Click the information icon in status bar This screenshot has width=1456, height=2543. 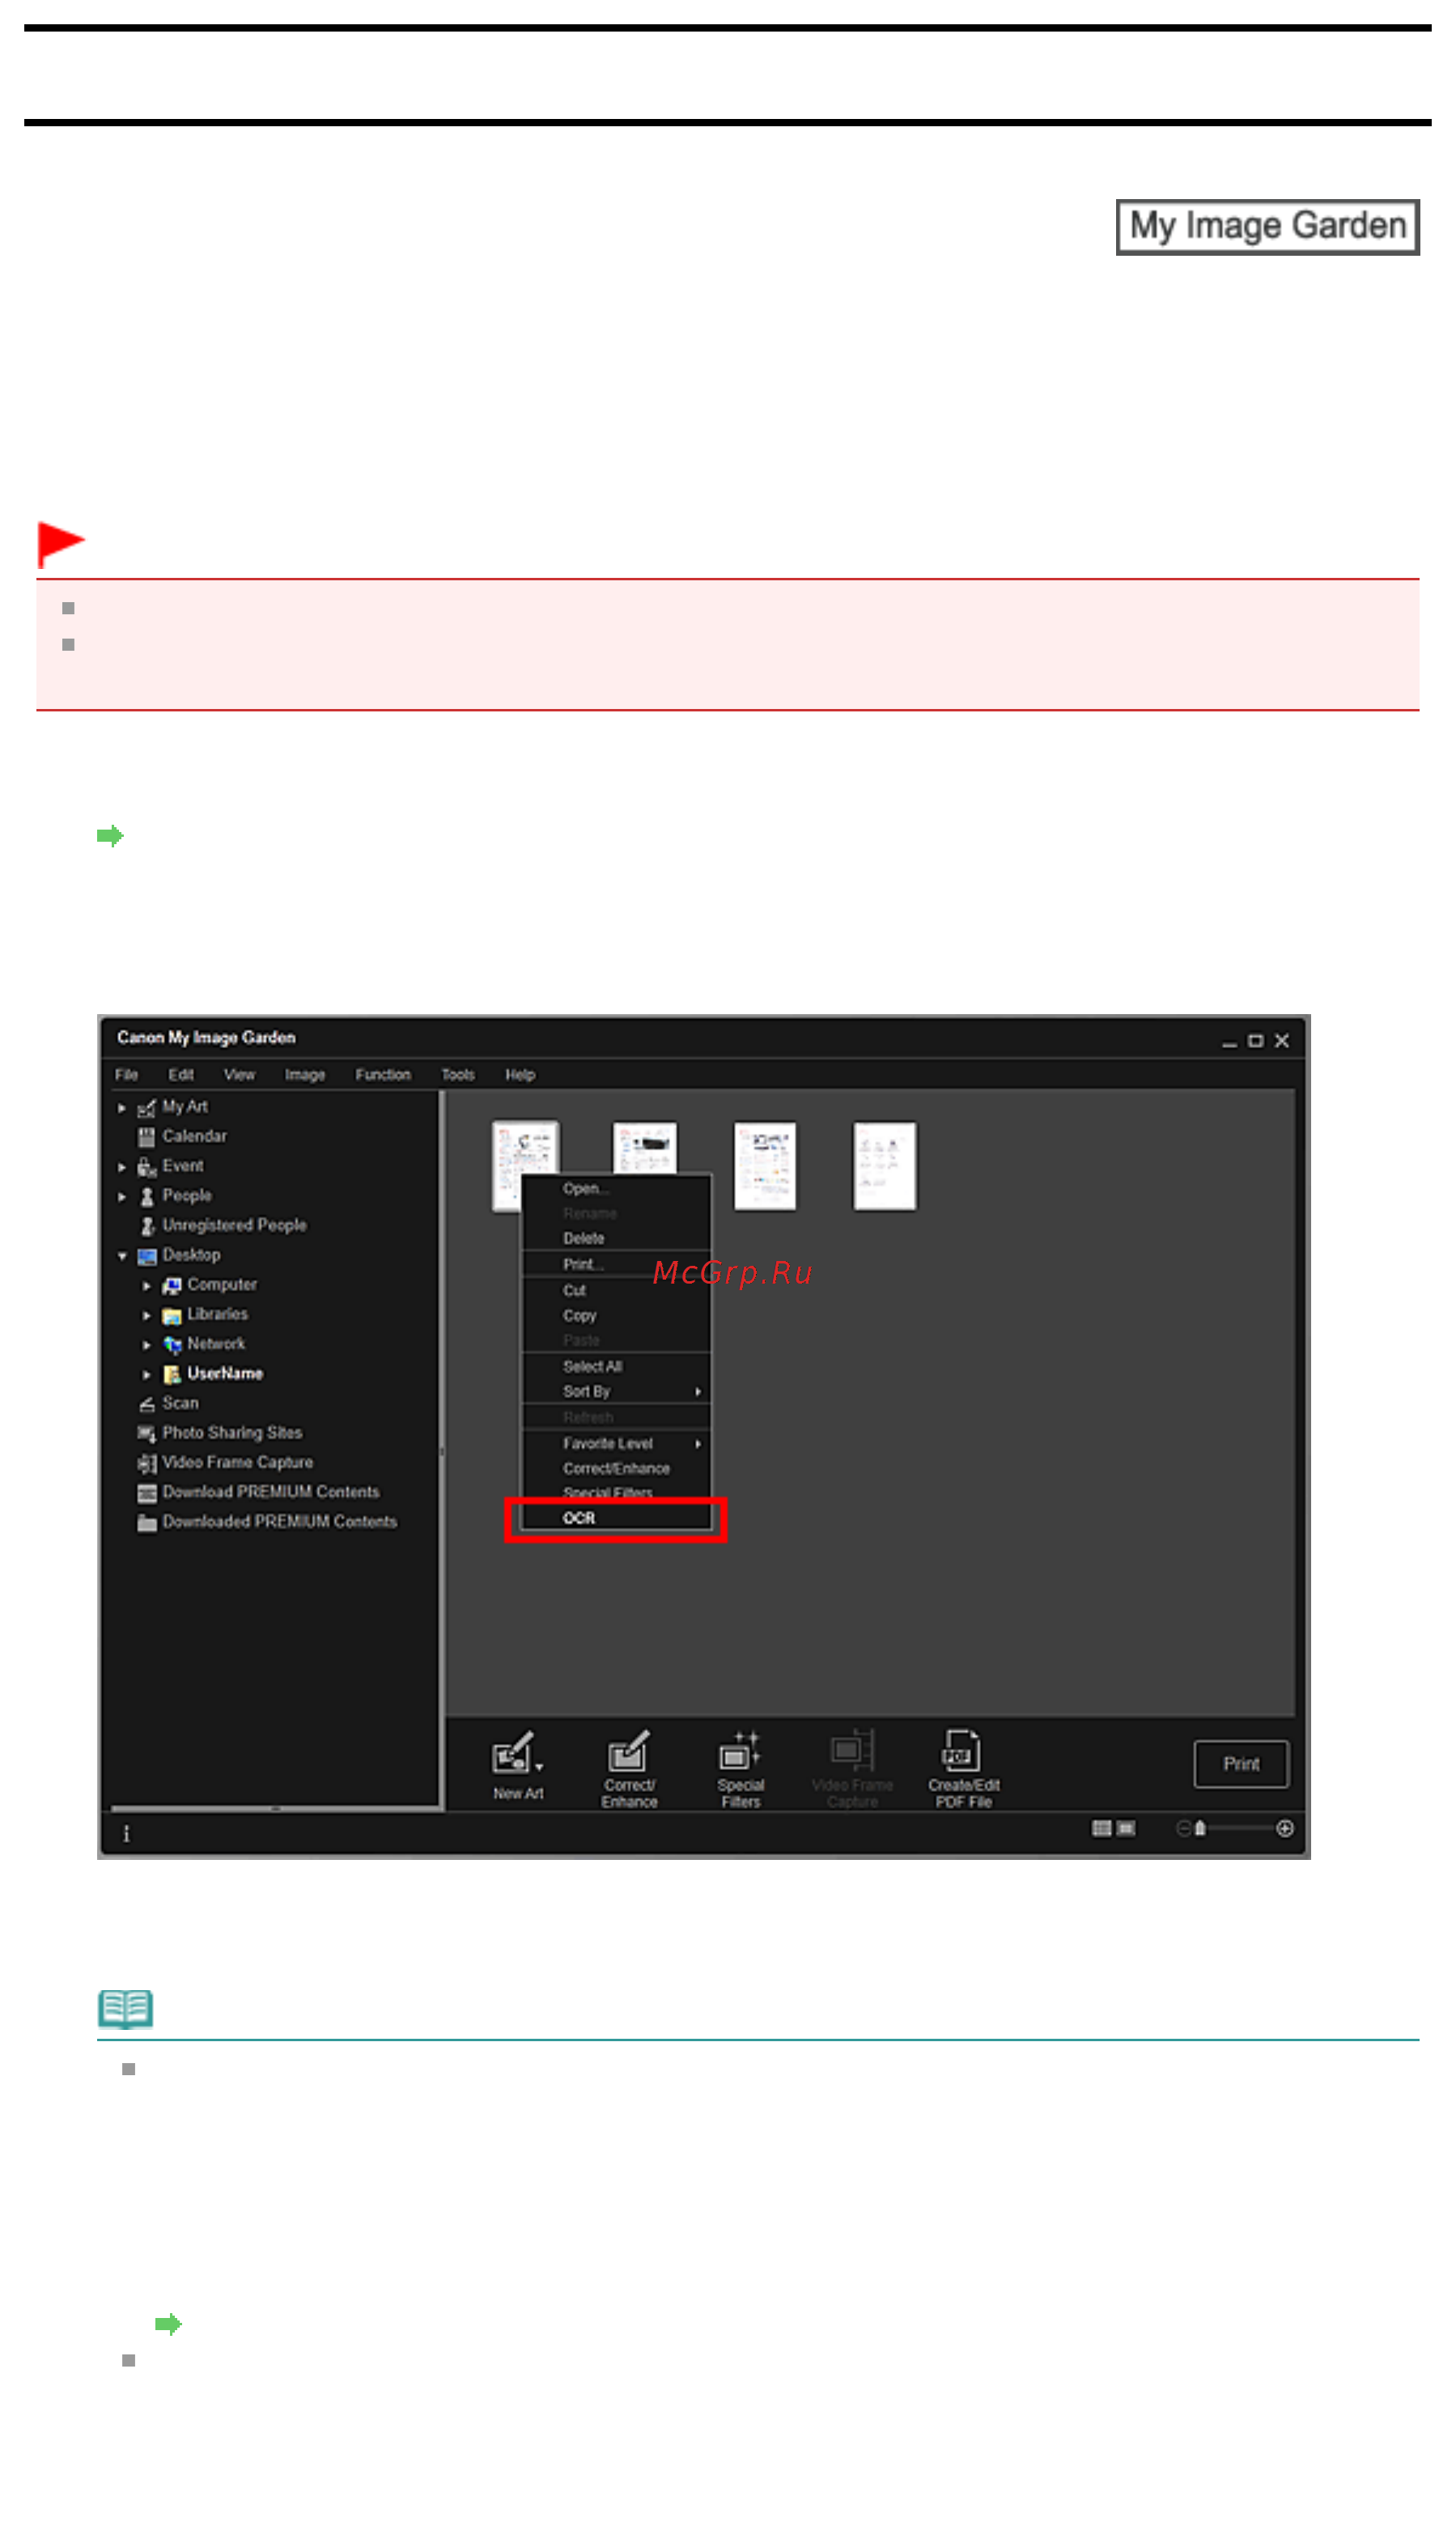tap(126, 1833)
